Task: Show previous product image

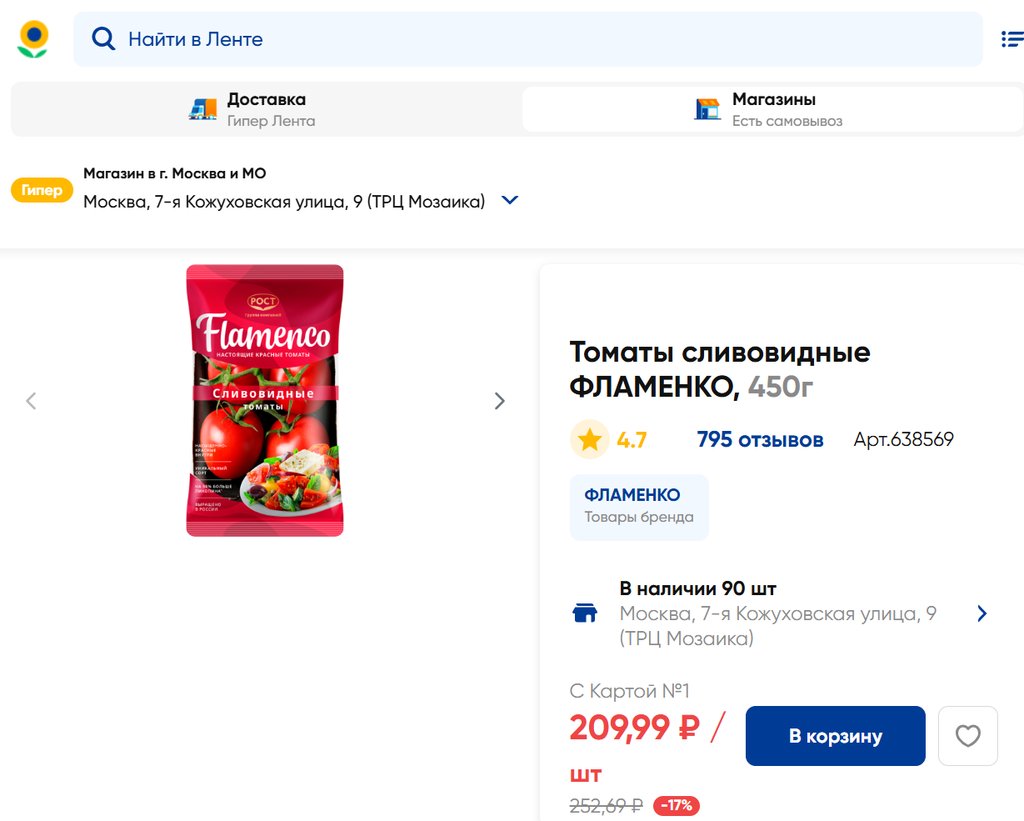Action: [x=31, y=401]
